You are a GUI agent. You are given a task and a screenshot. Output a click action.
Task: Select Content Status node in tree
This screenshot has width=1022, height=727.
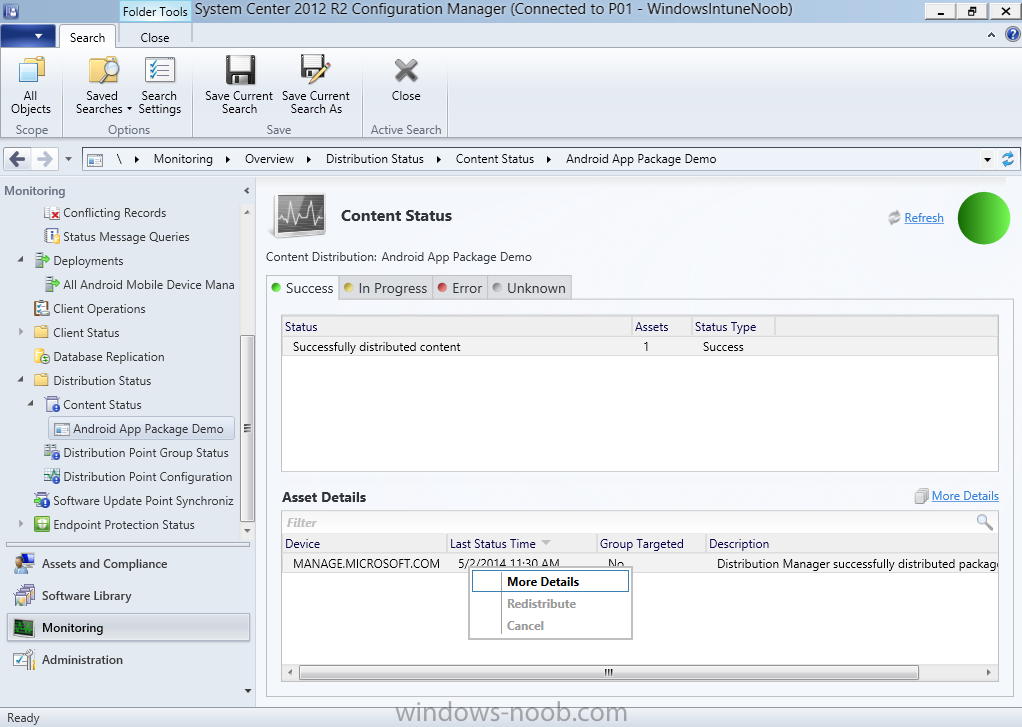[102, 405]
